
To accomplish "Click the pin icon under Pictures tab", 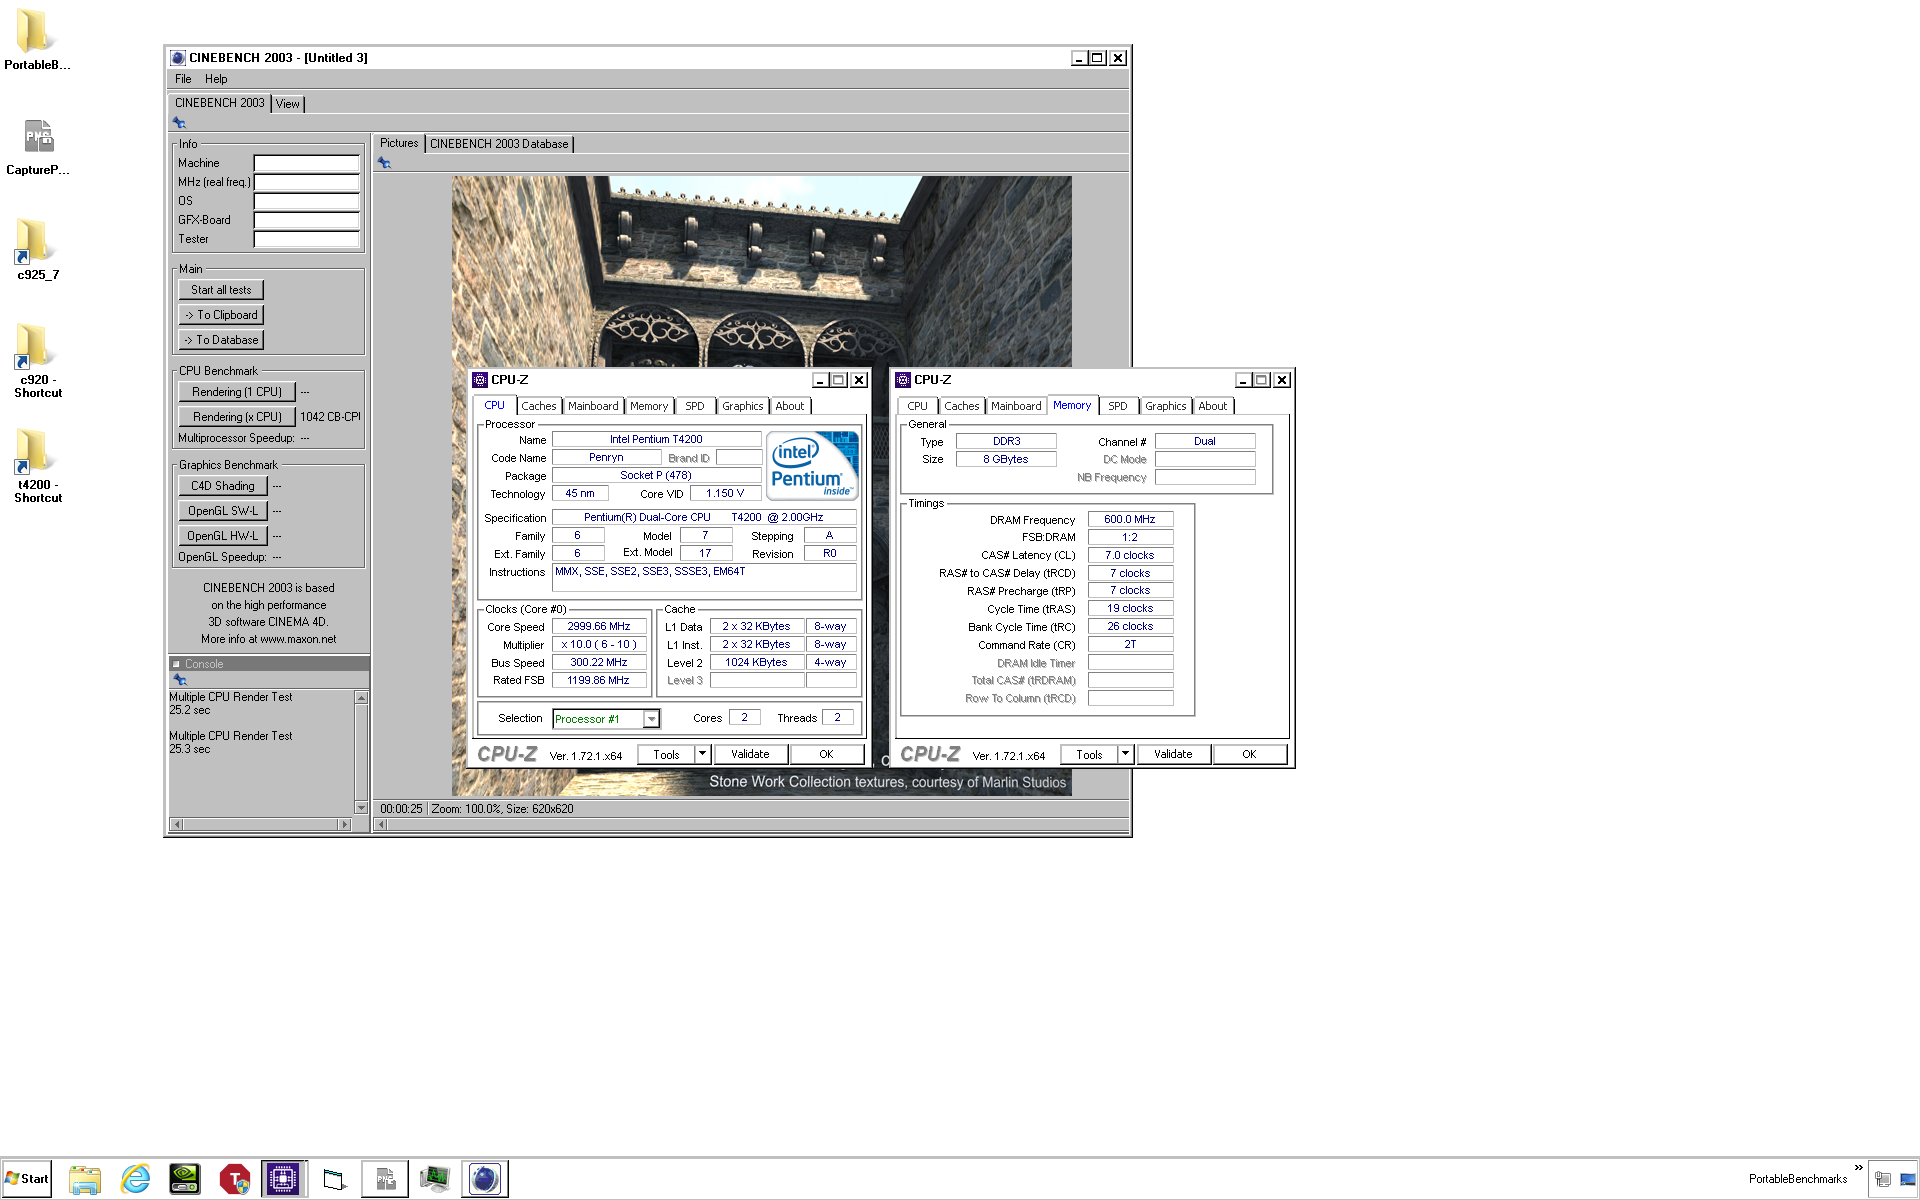I will click(x=385, y=163).
